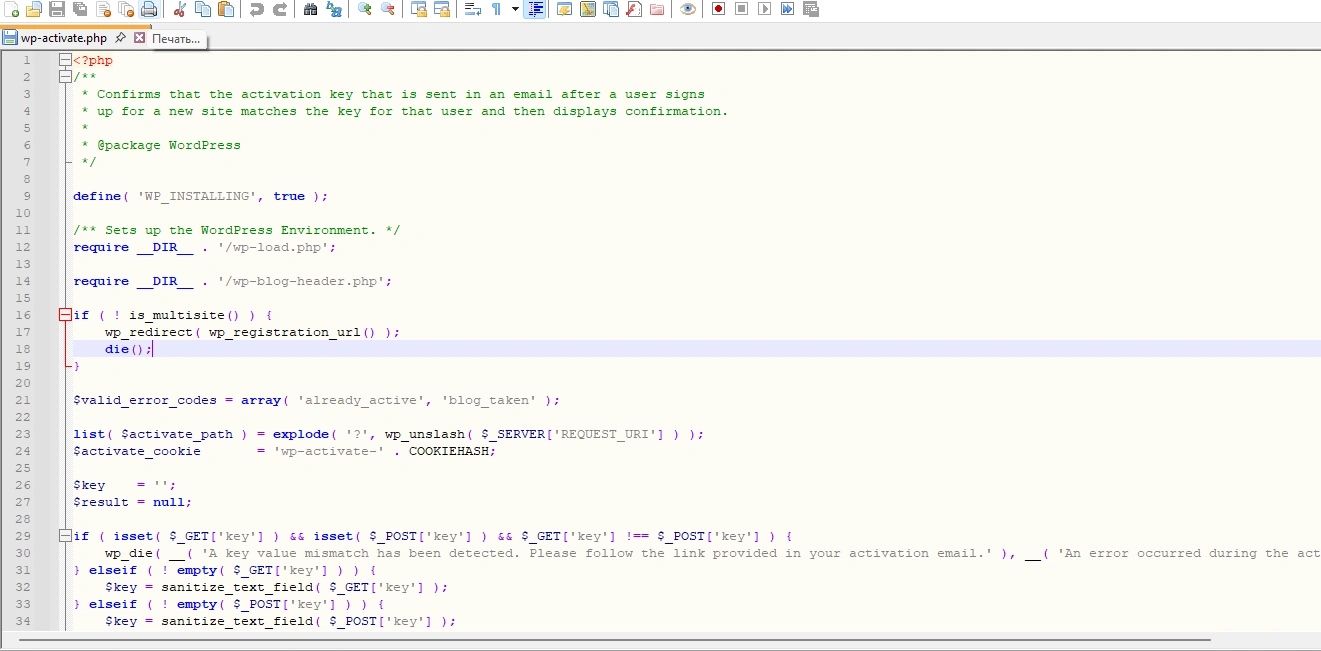Pin the wp-activate.php tab
The width and height of the screenshot is (1321, 651).
click(x=120, y=38)
